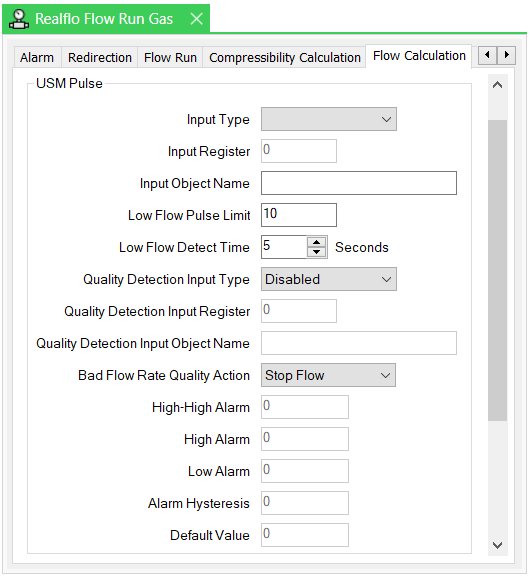Close the Realflo Flow Run Gas tab
The height and width of the screenshot is (578, 530).
point(196,18)
